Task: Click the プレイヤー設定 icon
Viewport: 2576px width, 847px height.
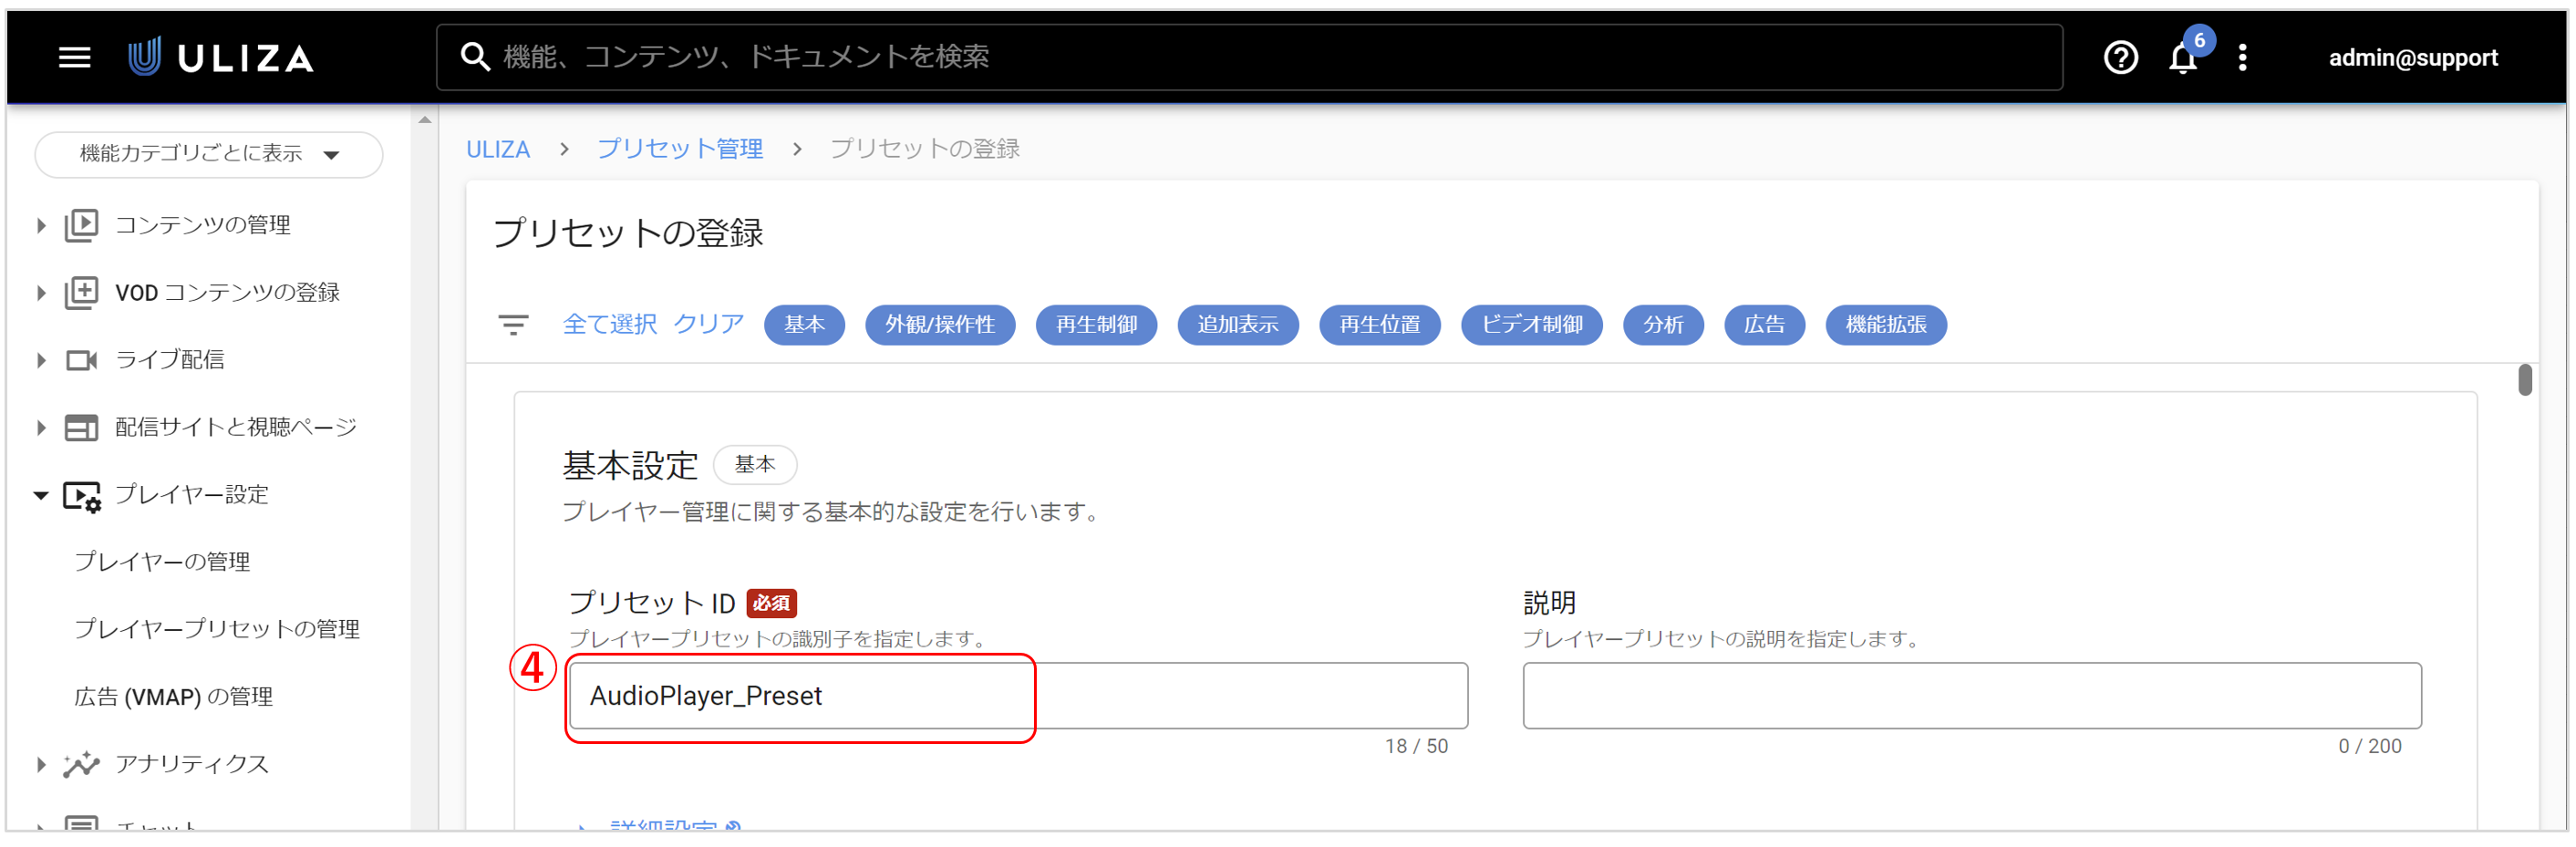Action: click(x=82, y=495)
